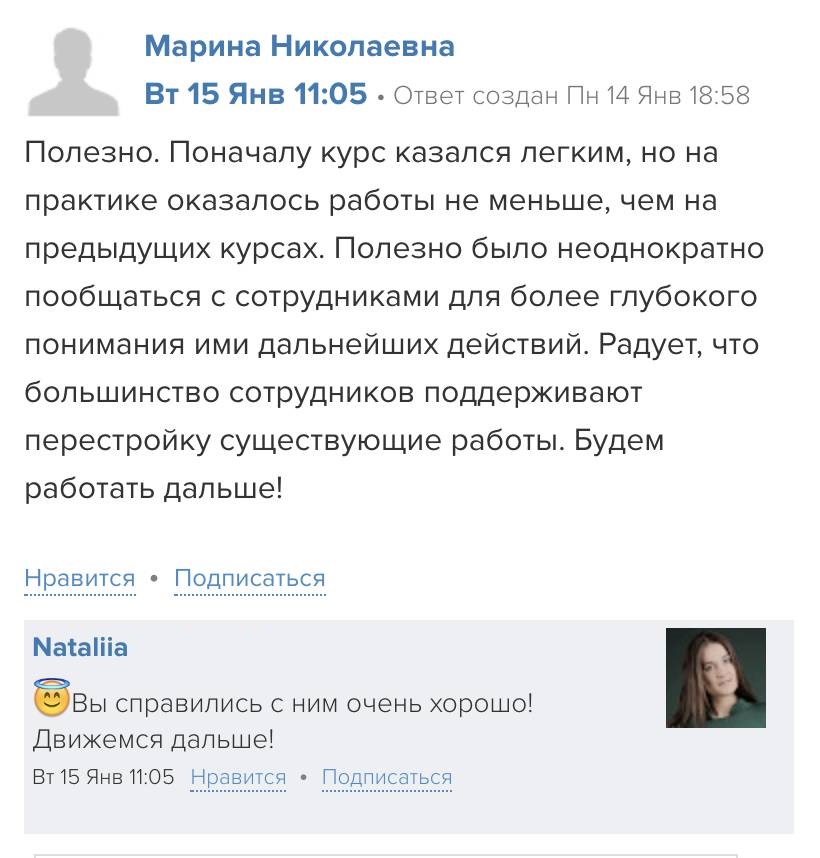Image resolution: width=820 pixels, height=858 pixels.
Task: Click the text 'Ответ создан Пн 14 Янв 18:58'
Action: point(571,96)
